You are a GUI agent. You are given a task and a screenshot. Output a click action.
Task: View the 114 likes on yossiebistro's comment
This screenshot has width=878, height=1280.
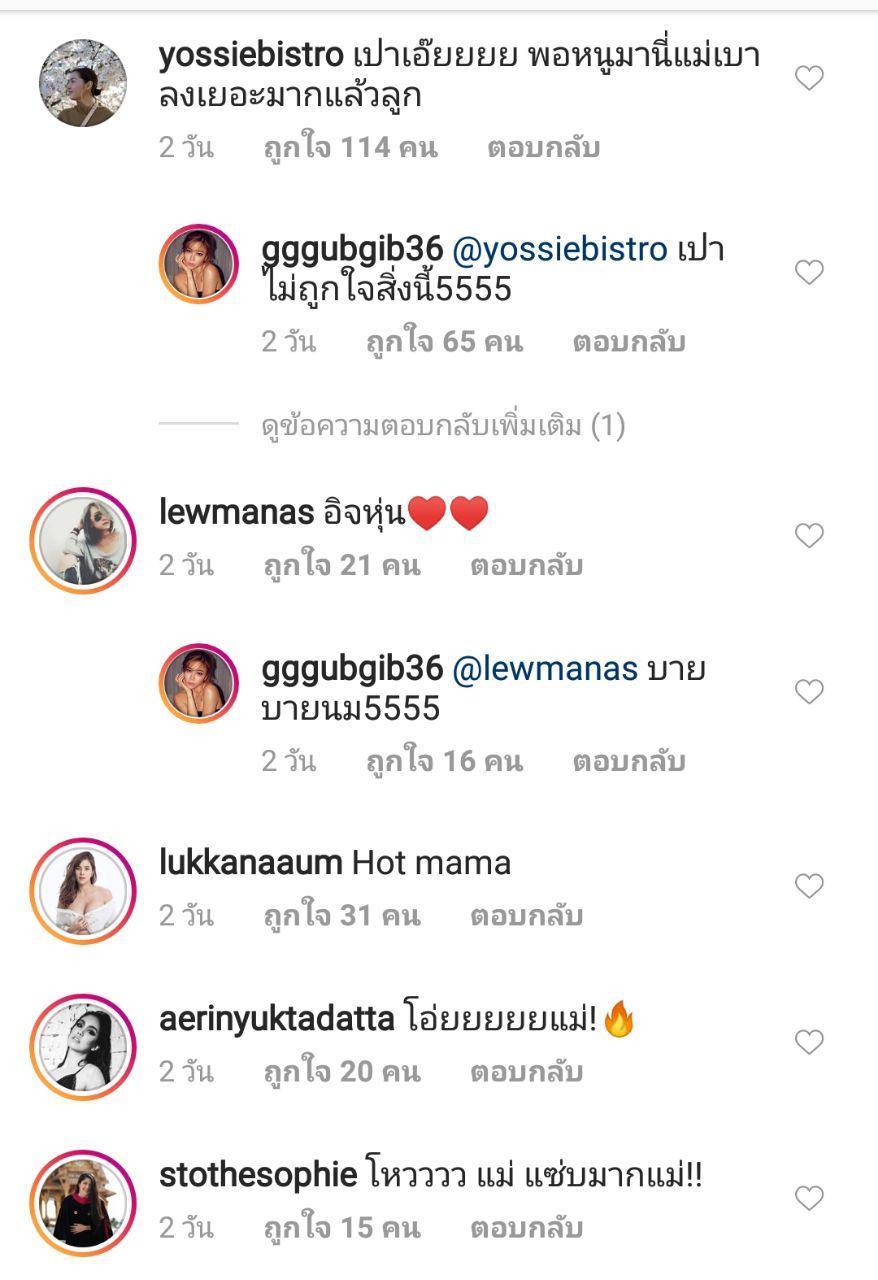tap(350, 148)
